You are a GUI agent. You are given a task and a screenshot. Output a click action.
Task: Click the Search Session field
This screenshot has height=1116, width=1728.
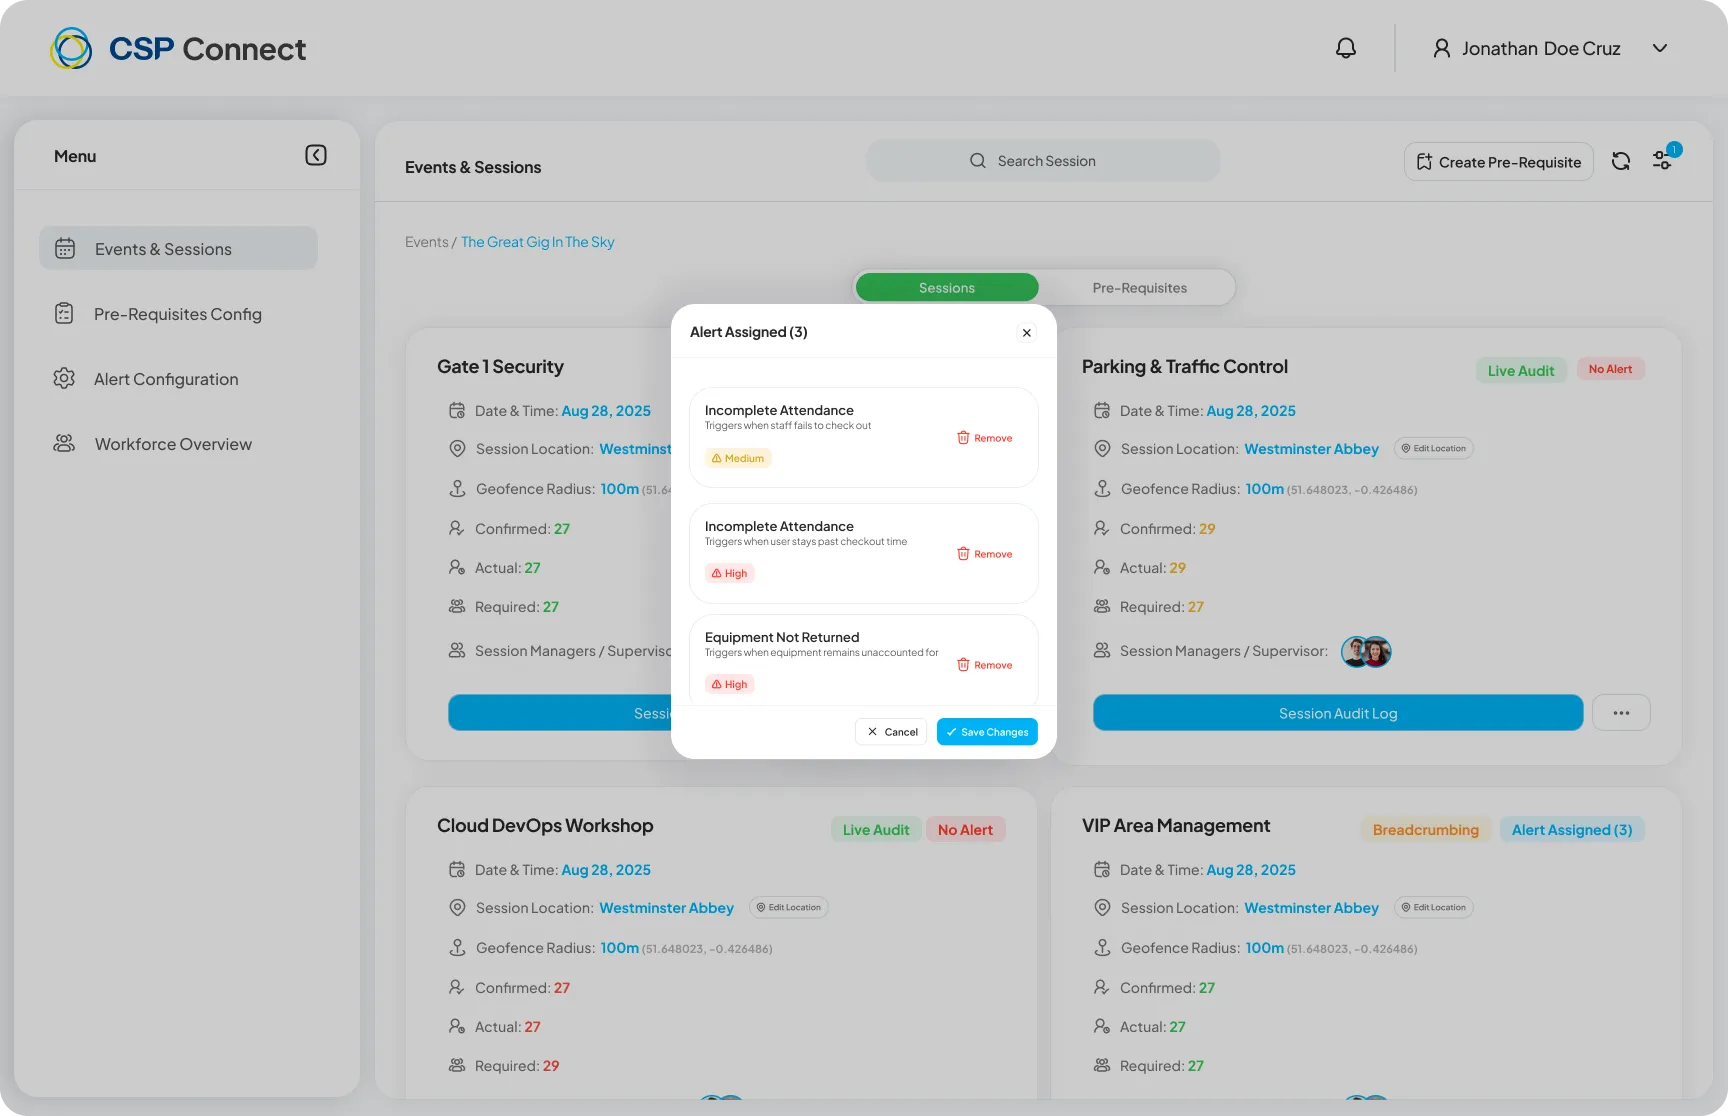pyautogui.click(x=1043, y=161)
